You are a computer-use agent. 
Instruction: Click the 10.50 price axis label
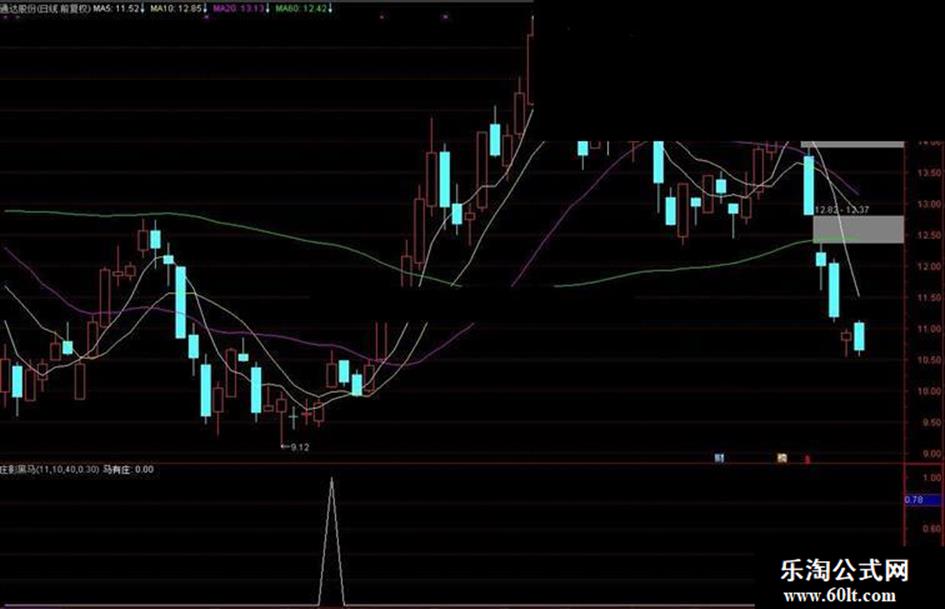[928, 359]
